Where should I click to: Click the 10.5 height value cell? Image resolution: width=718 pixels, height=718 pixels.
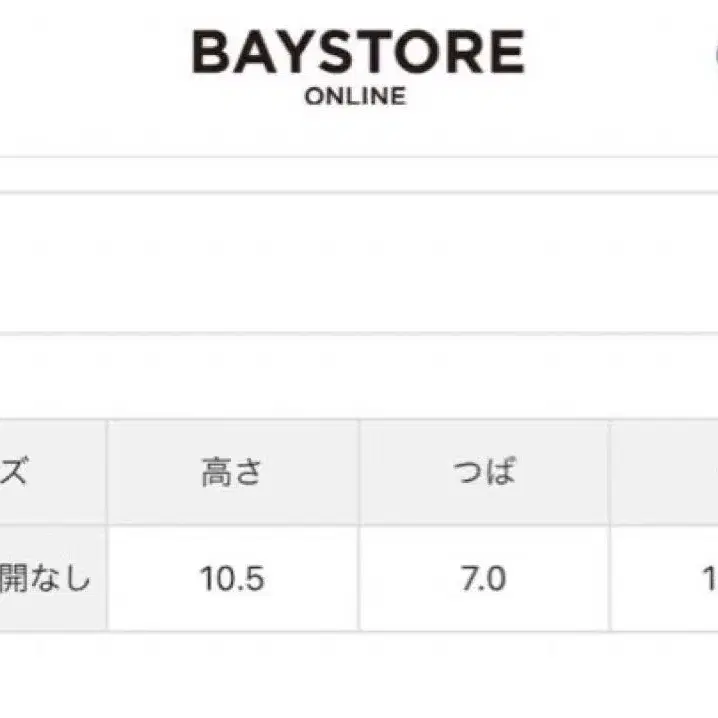click(x=233, y=578)
